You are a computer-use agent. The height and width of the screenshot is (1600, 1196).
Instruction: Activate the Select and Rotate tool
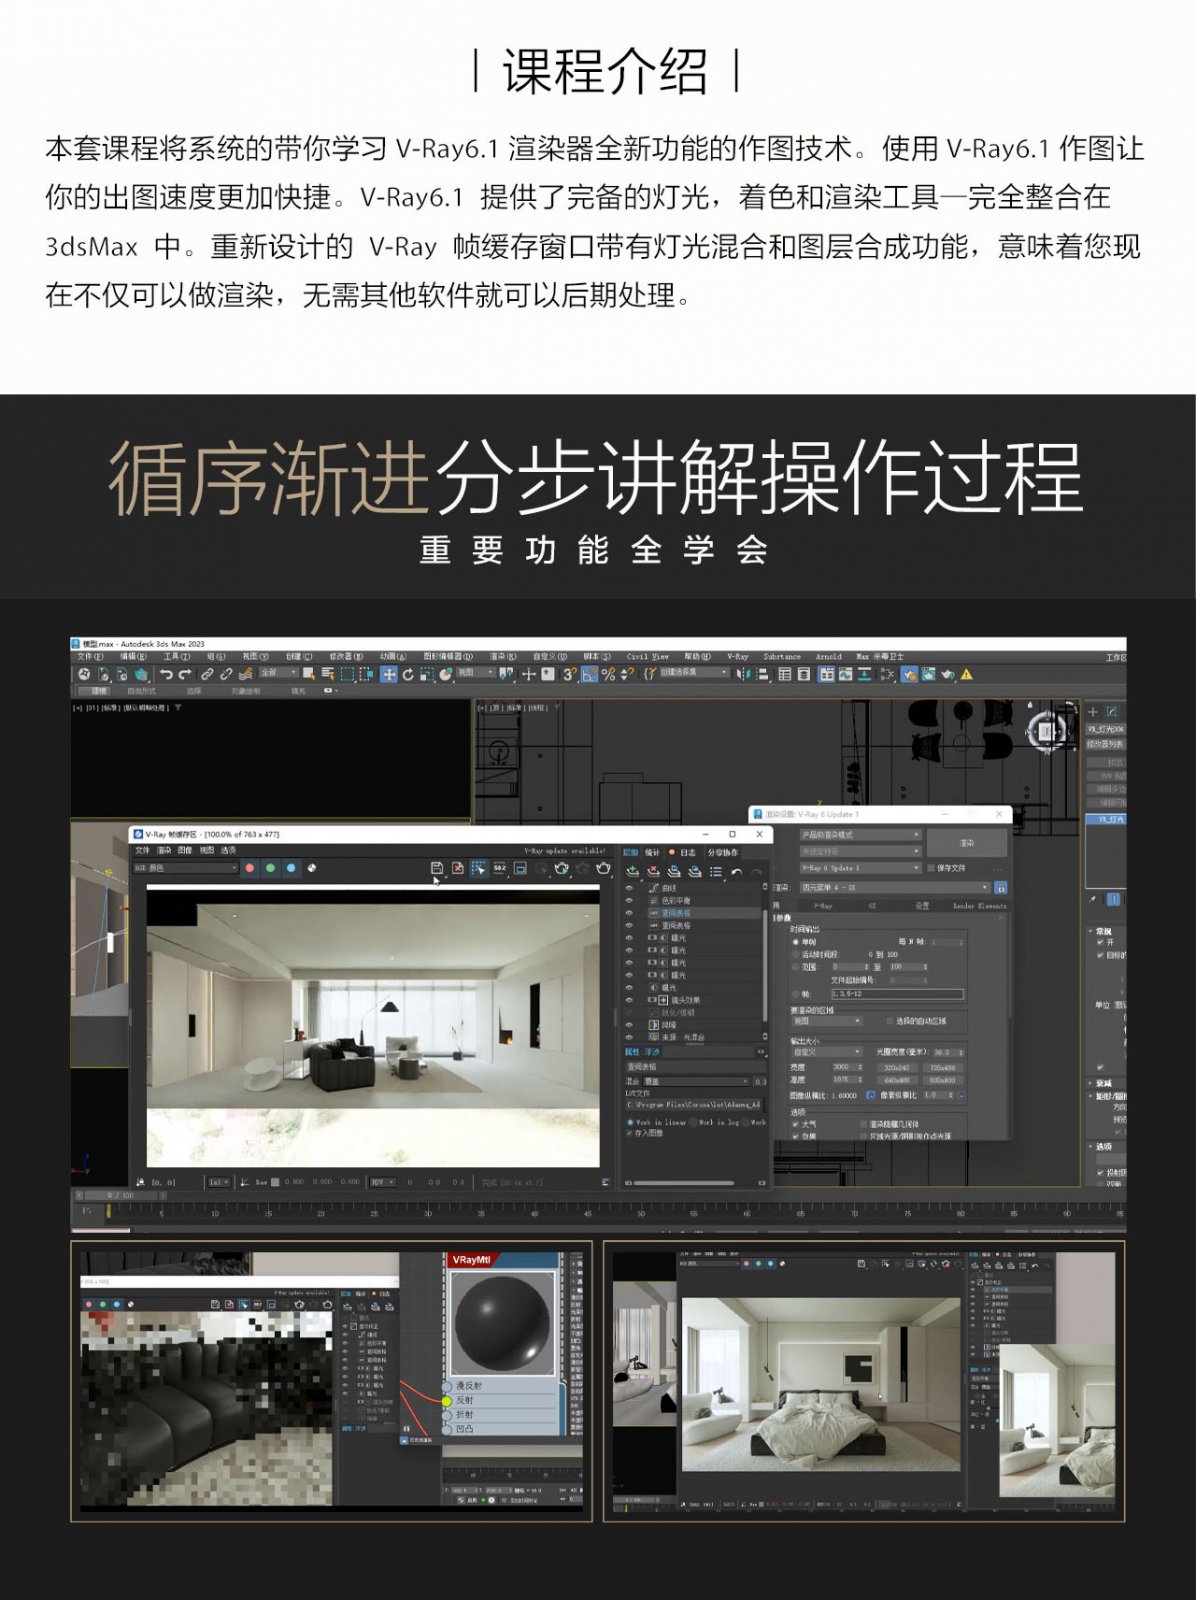[x=408, y=675]
